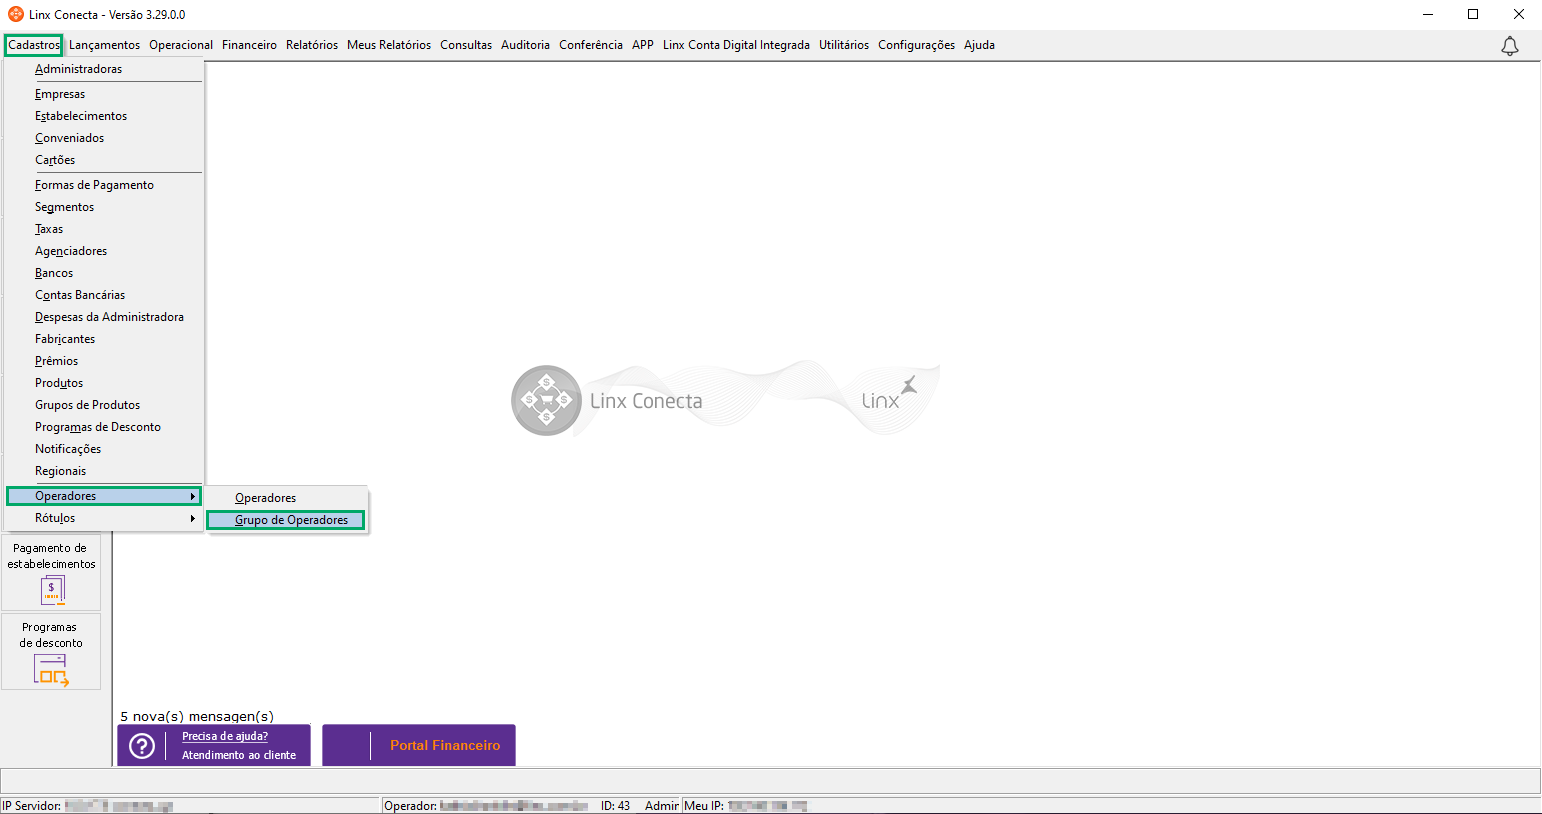Select Fabricantes menu entry
1542x814 pixels.
(x=104, y=339)
